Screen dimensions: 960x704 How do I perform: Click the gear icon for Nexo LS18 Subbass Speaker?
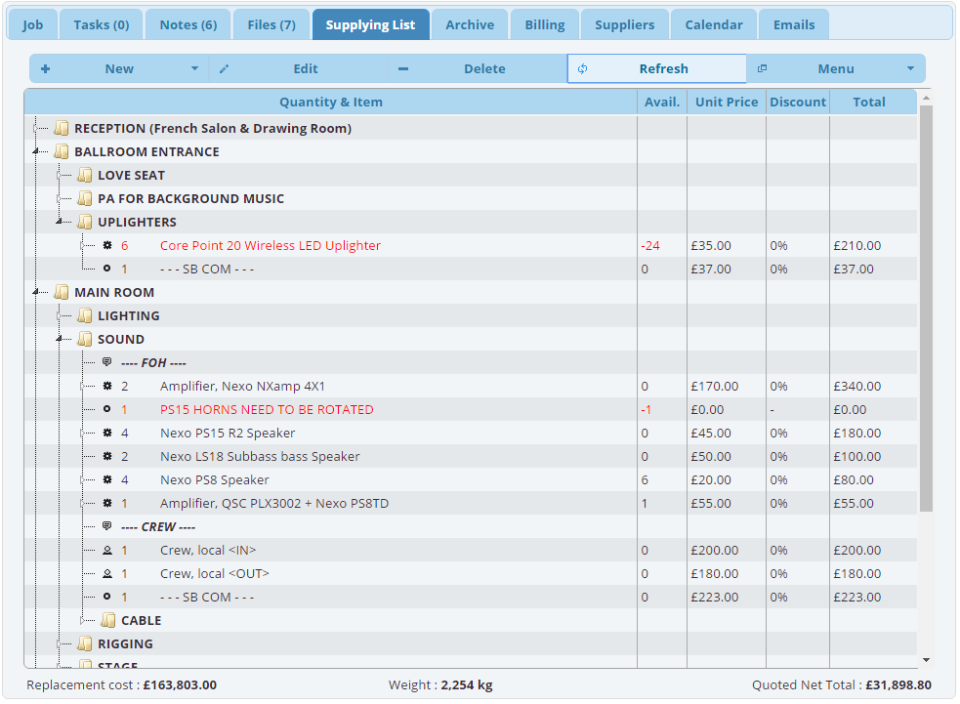(107, 456)
